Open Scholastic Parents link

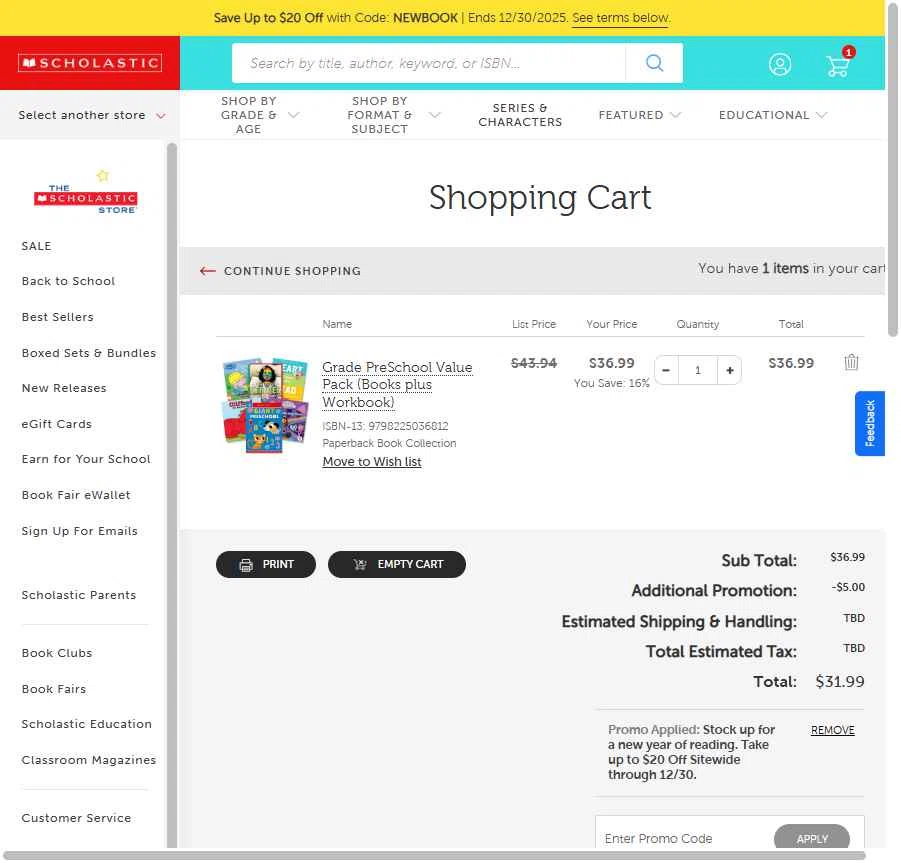[79, 595]
